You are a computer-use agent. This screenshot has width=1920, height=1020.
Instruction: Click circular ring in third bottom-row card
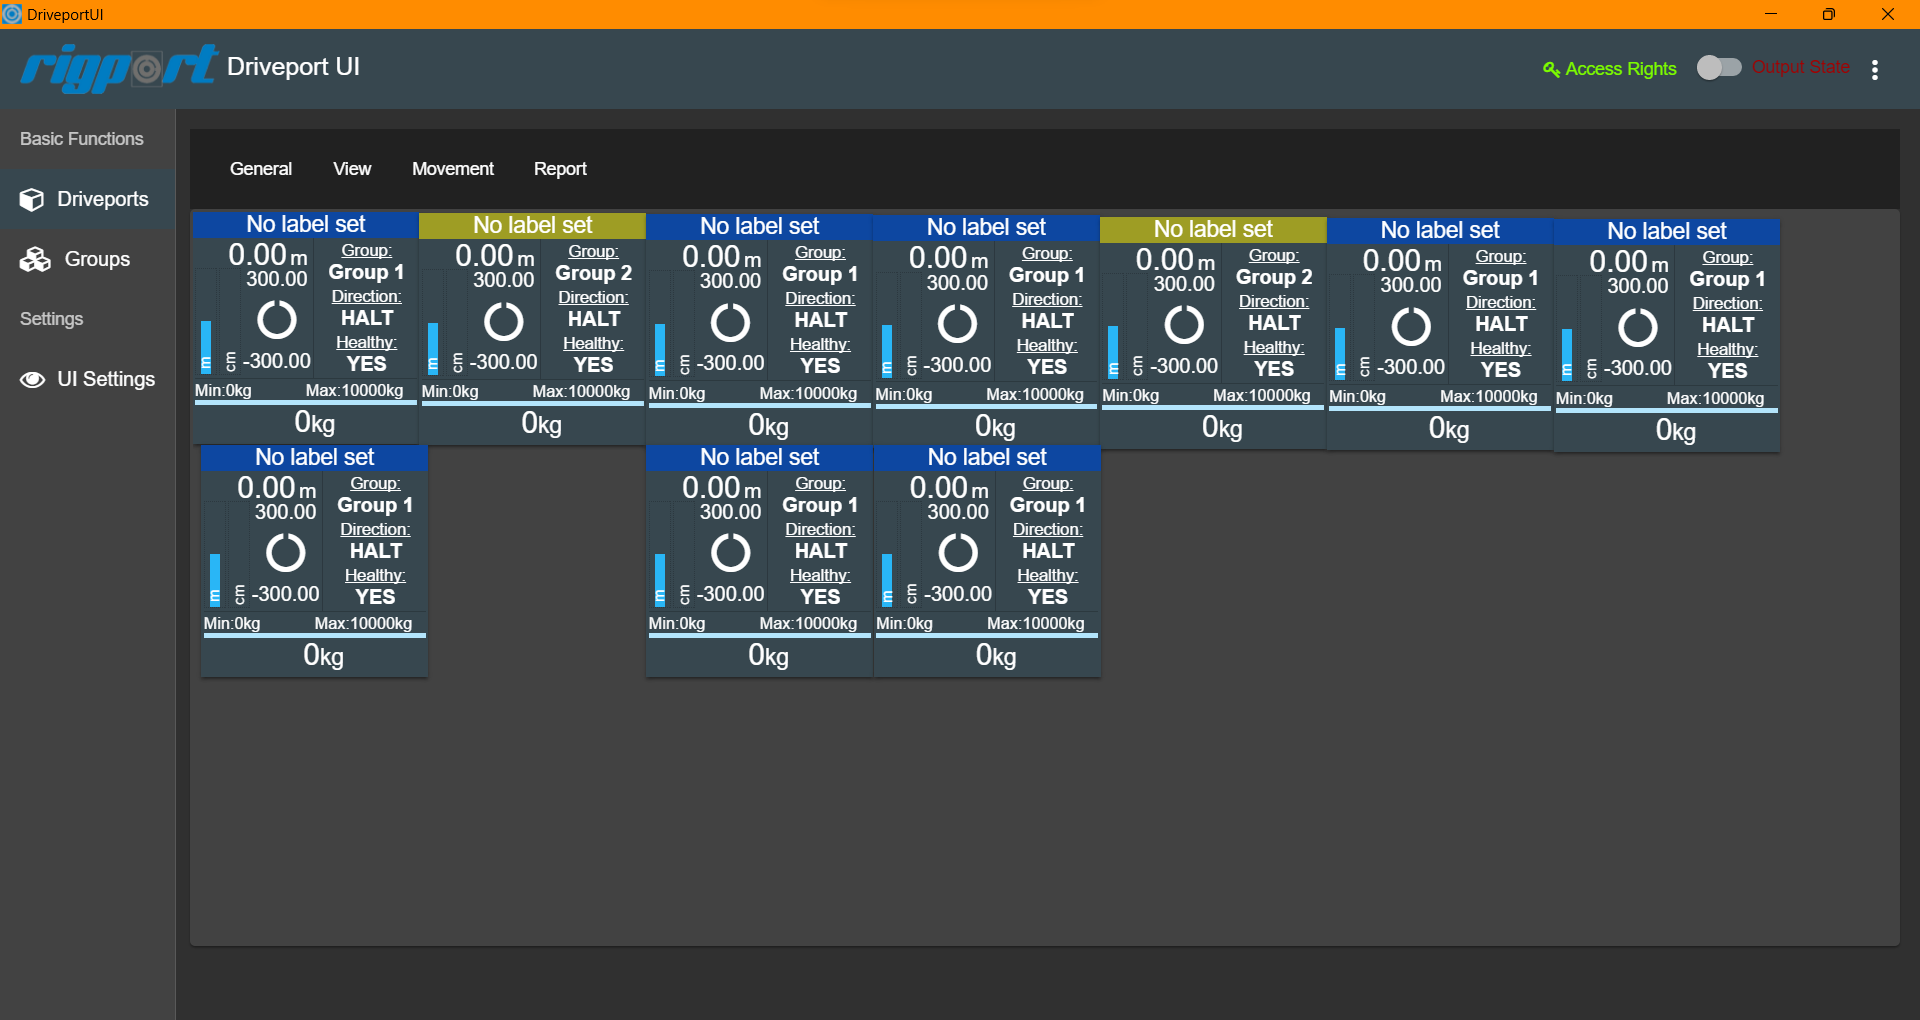[958, 552]
